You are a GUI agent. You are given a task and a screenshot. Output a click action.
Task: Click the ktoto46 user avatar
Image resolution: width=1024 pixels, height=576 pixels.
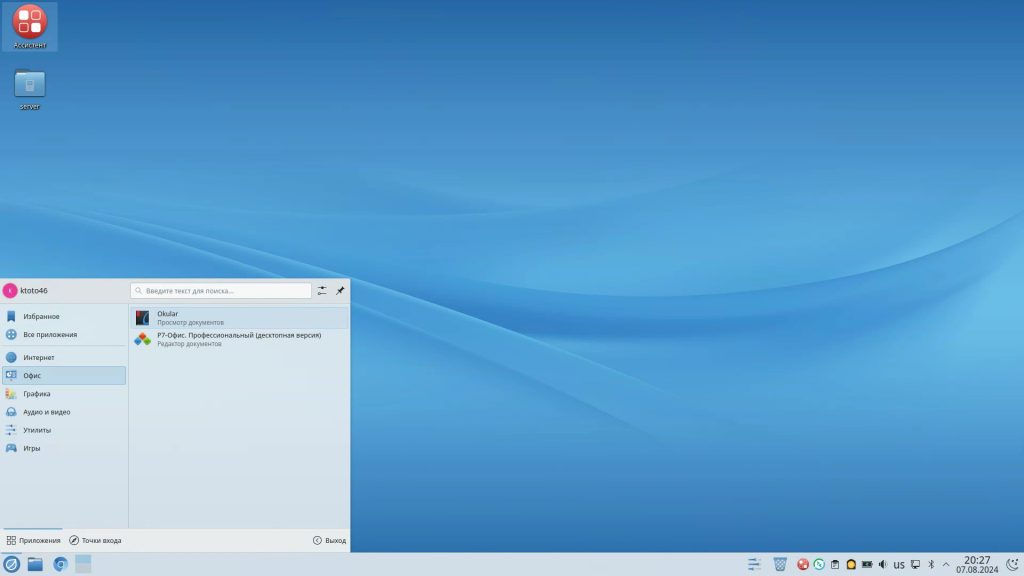click(x=10, y=291)
